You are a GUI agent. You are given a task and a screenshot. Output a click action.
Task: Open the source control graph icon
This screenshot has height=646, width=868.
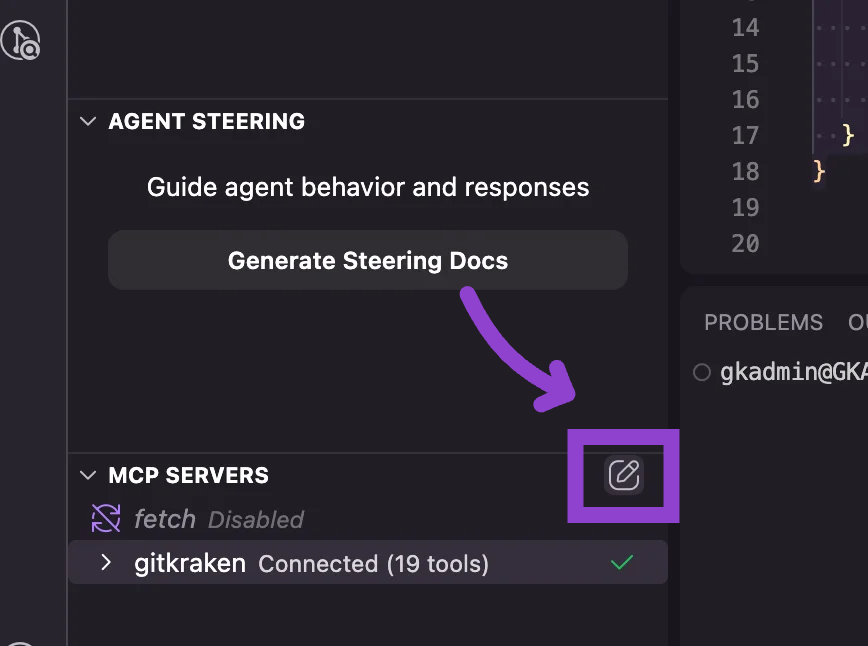point(20,40)
